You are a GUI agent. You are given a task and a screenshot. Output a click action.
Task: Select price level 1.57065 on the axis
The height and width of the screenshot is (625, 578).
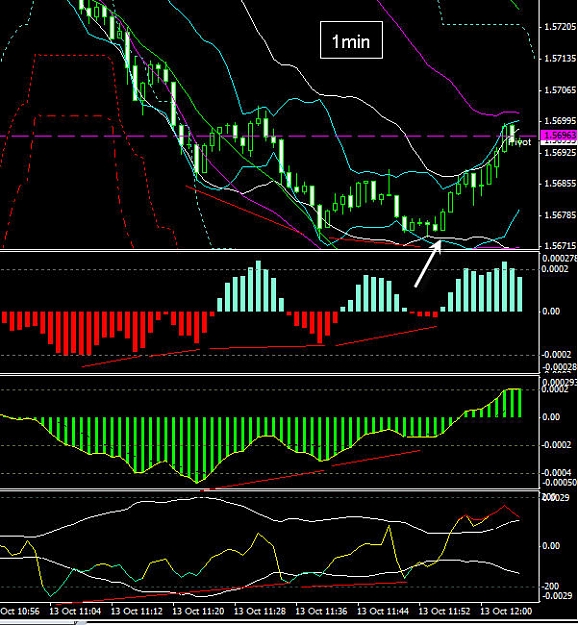point(560,90)
